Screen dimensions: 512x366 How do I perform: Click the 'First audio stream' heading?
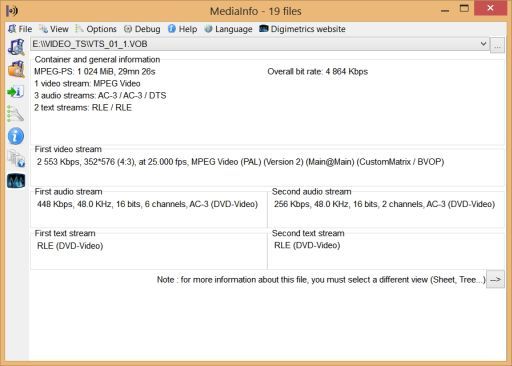68,192
